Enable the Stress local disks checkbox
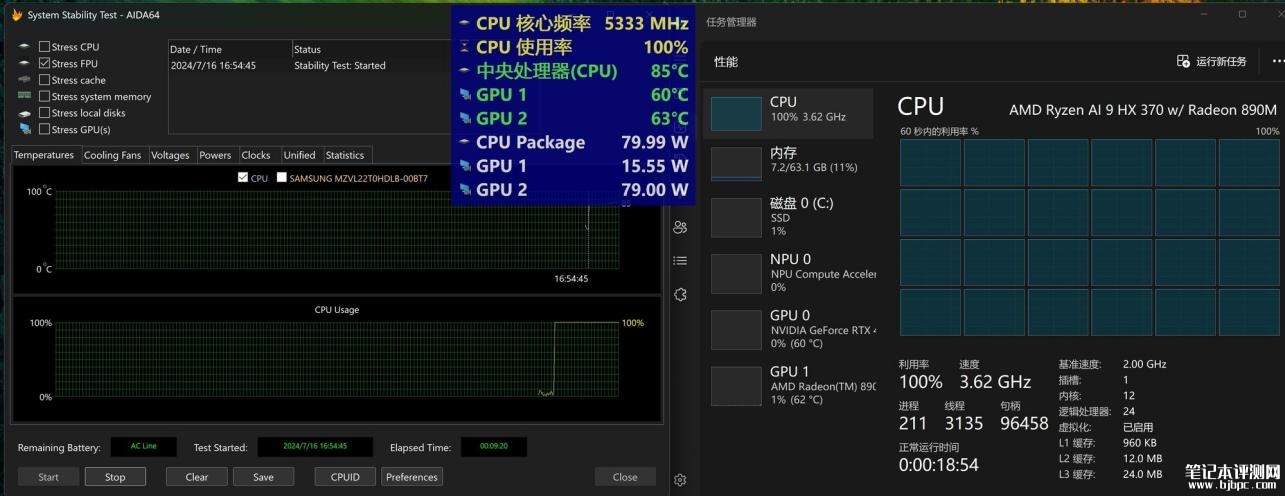The width and height of the screenshot is (1285, 496). [44, 113]
